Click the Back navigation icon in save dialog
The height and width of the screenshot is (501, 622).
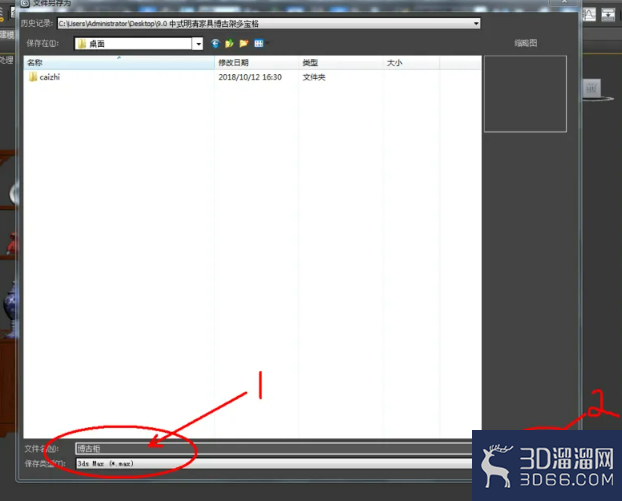click(215, 43)
